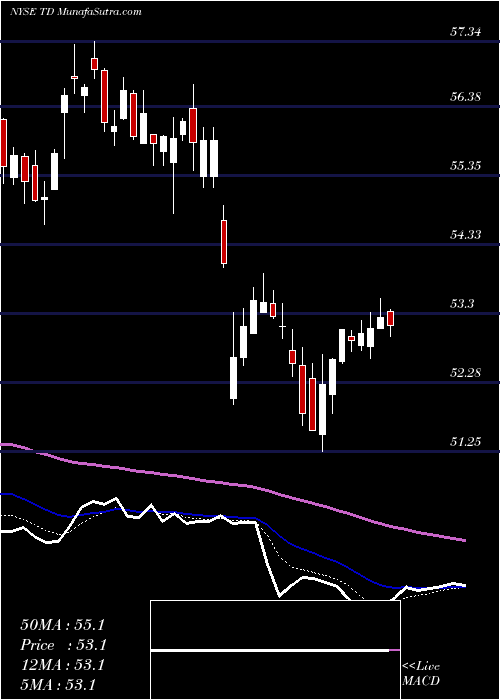Screen dimensions: 500x700
Task: Click the 55.35 price level label
Action: [x=466, y=166]
